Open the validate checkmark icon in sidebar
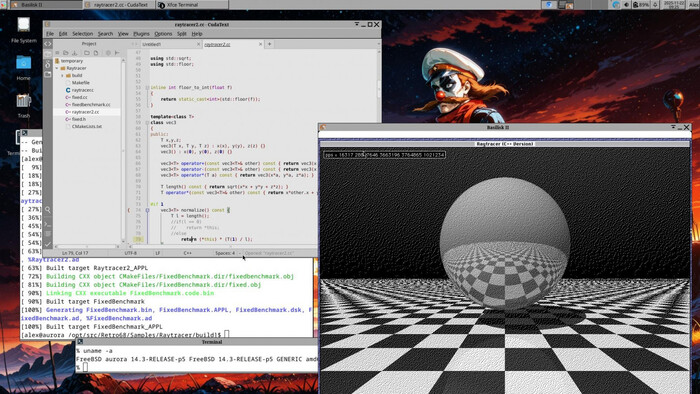The image size is (700, 394). [x=48, y=244]
